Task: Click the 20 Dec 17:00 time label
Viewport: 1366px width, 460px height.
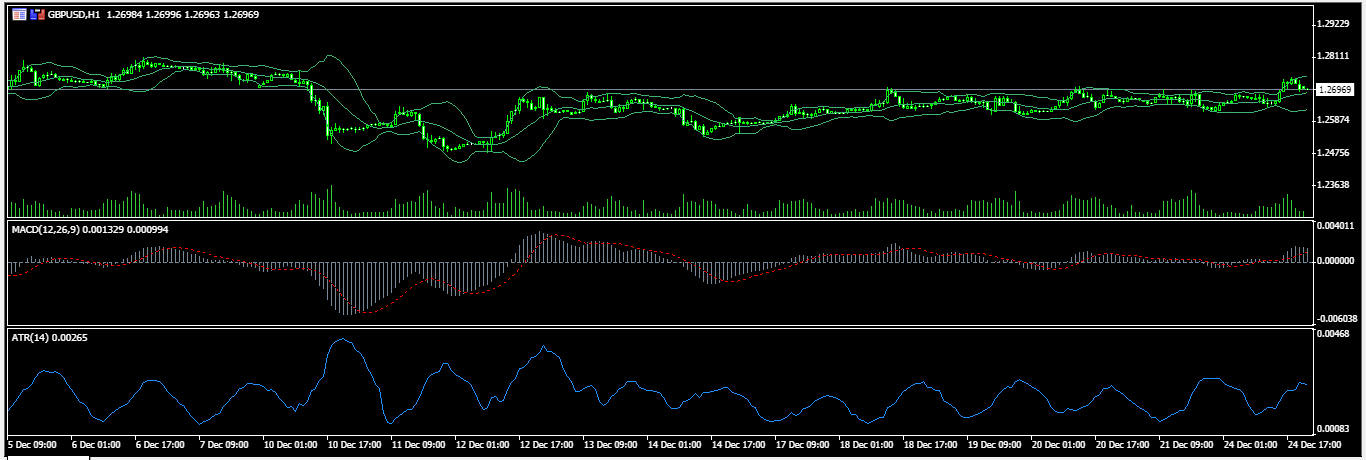Action: tap(1121, 443)
